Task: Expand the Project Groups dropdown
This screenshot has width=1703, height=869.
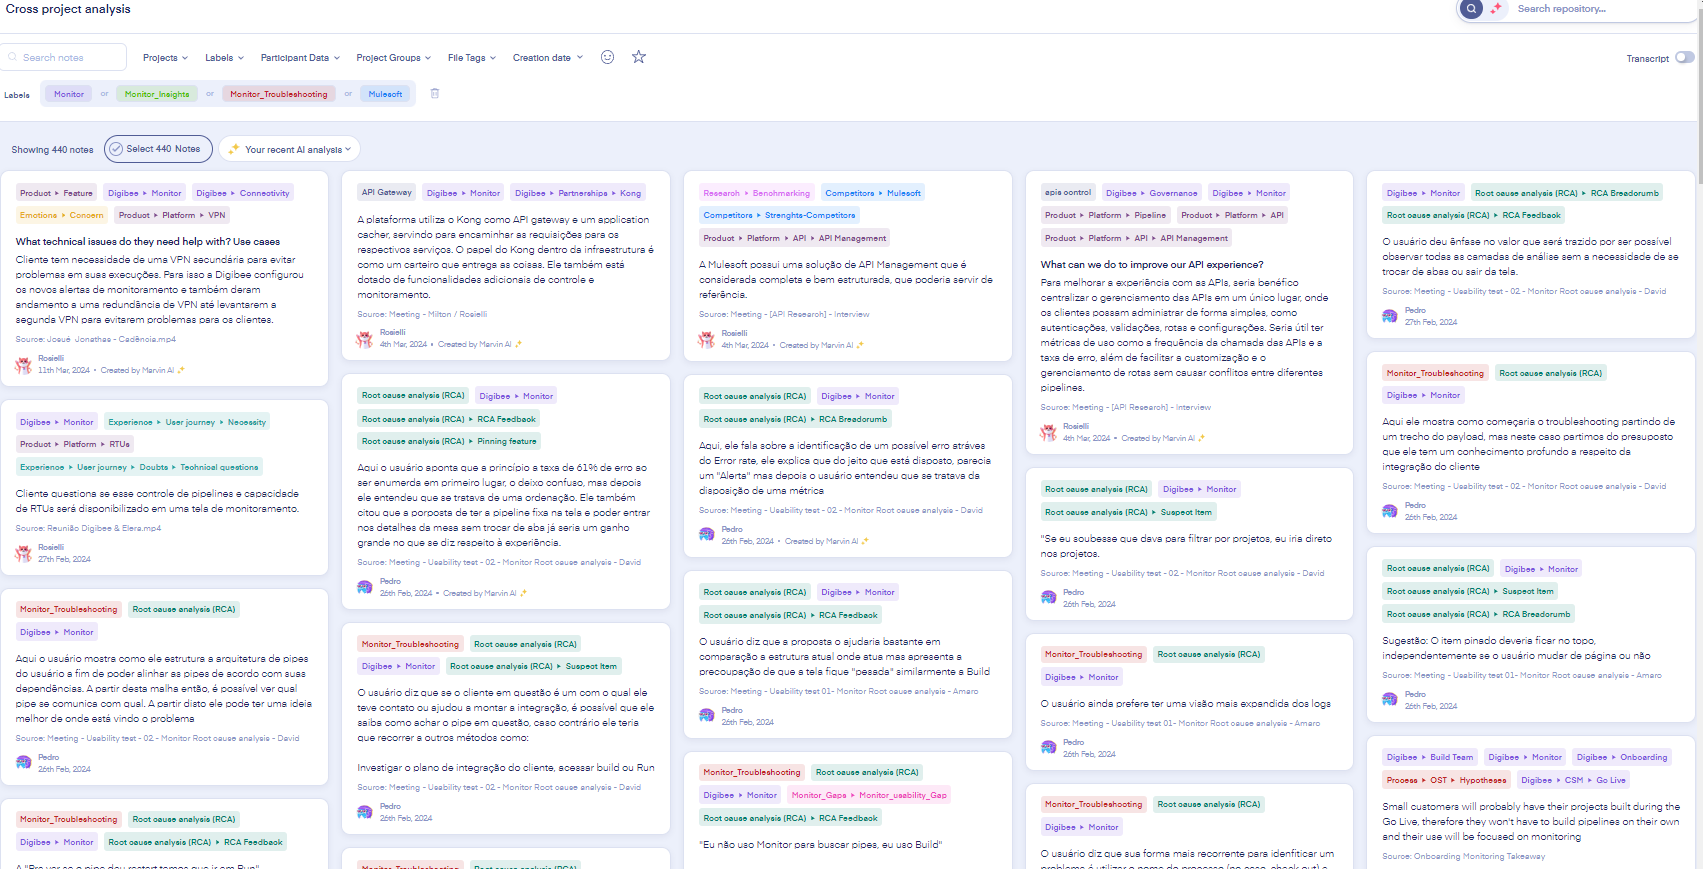Action: tap(393, 58)
